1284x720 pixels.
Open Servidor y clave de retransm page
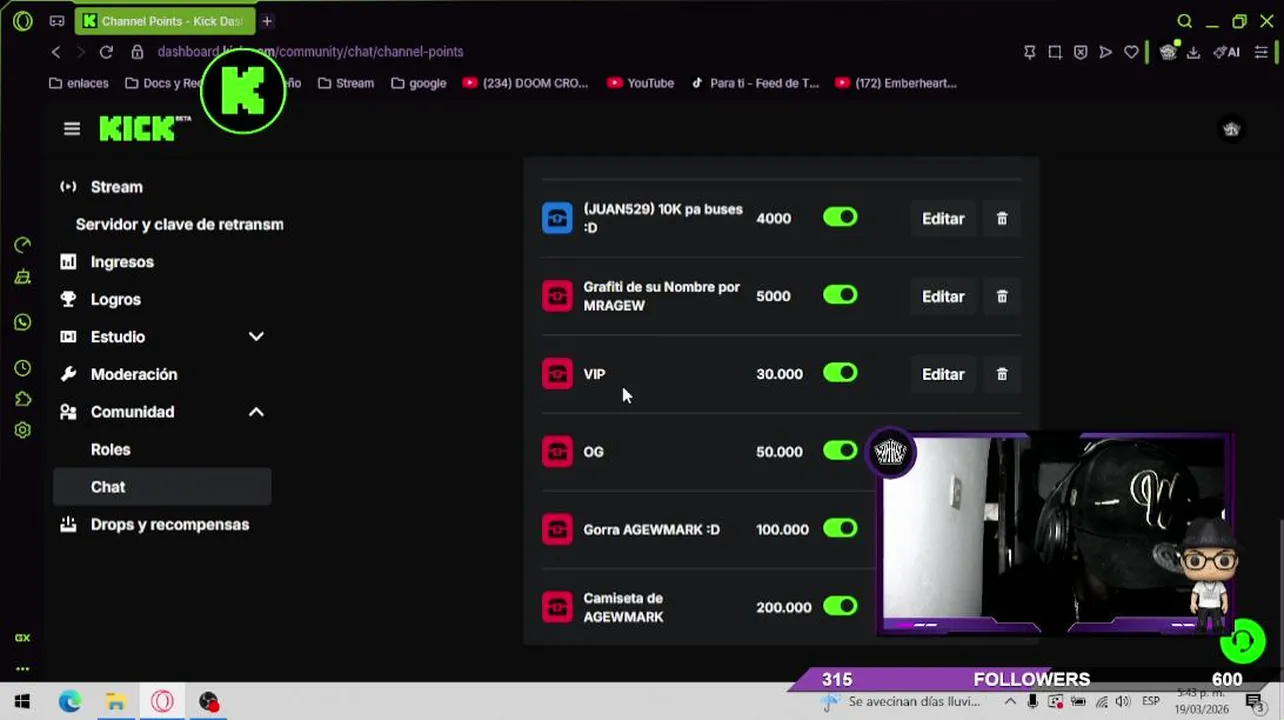179,224
